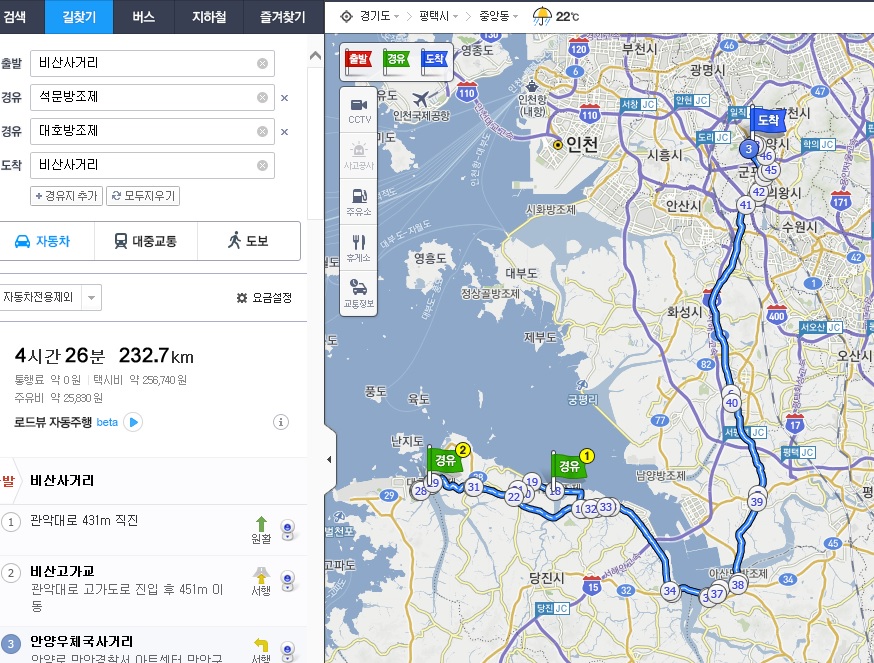Open roadview for step 1 관악대로
This screenshot has height=663, width=874.
click(x=288, y=525)
